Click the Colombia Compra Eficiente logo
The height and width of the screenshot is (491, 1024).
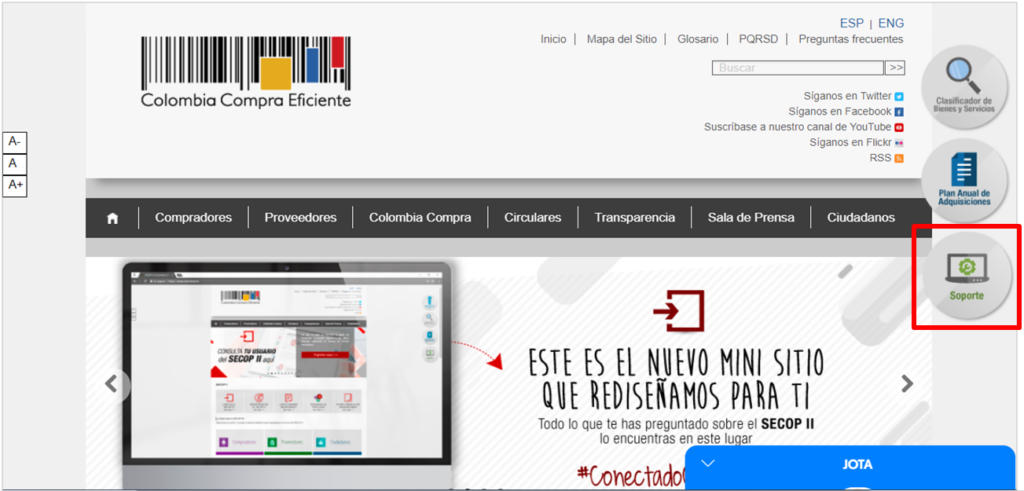click(246, 72)
